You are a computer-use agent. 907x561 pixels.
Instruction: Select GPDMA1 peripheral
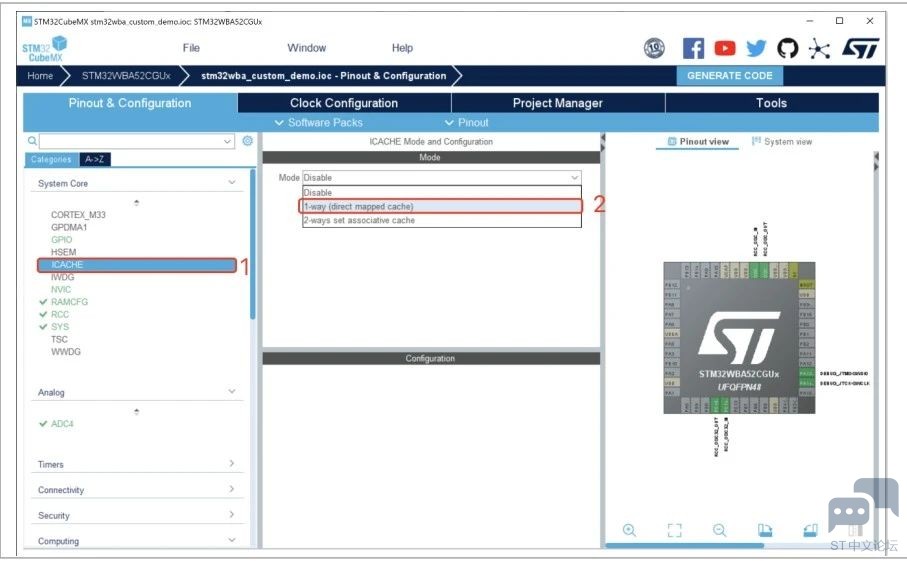click(69, 227)
